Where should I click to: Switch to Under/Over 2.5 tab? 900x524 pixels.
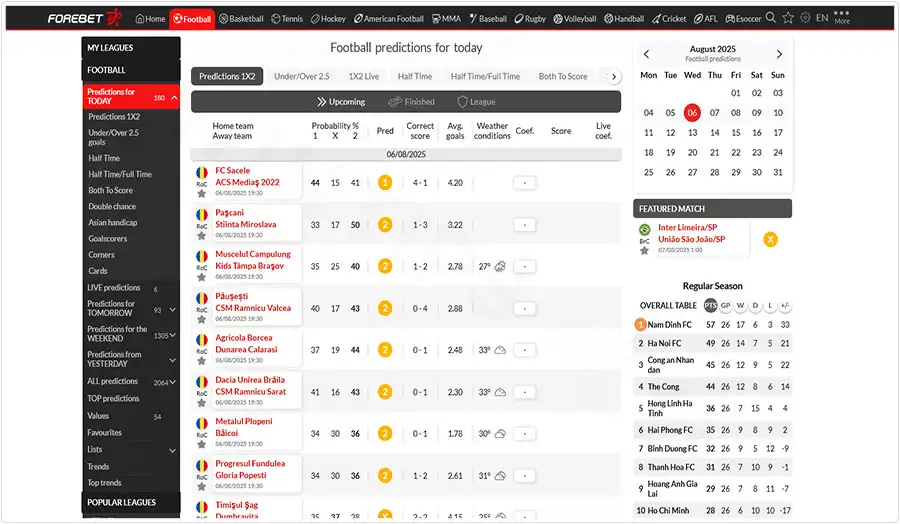pyautogui.click(x=302, y=76)
